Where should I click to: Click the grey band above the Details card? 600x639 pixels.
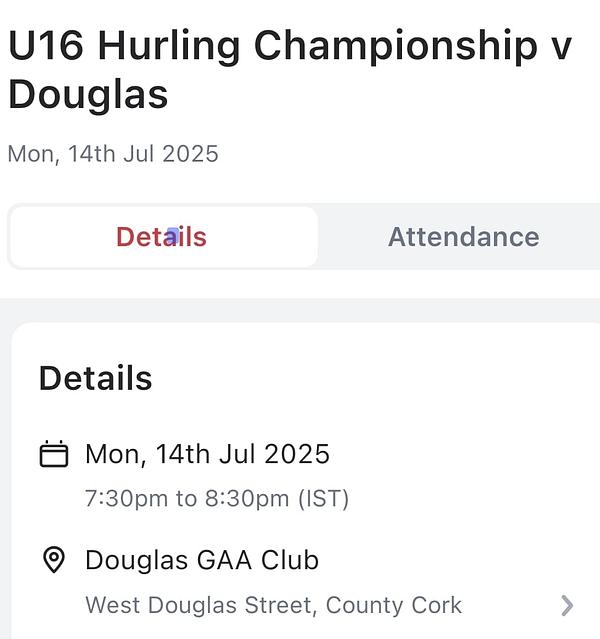click(x=300, y=310)
